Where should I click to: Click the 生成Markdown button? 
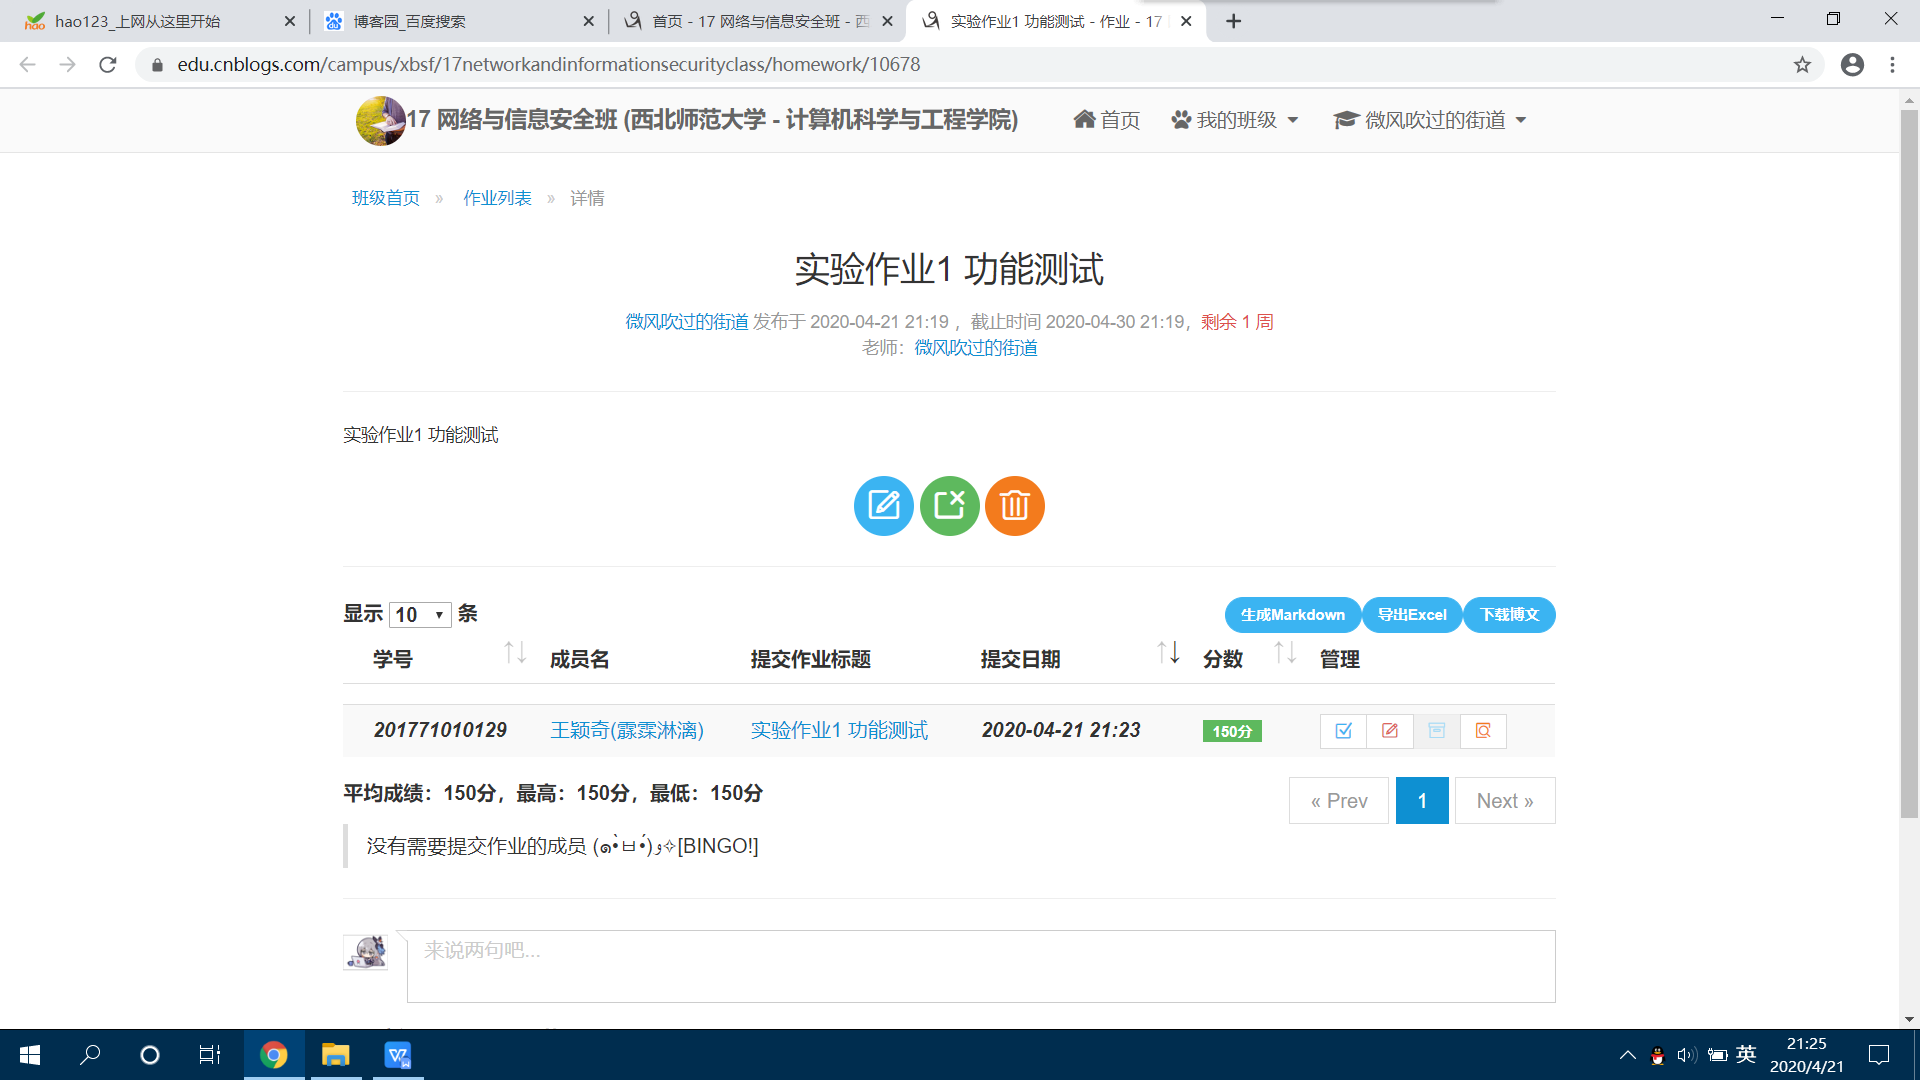1292,615
